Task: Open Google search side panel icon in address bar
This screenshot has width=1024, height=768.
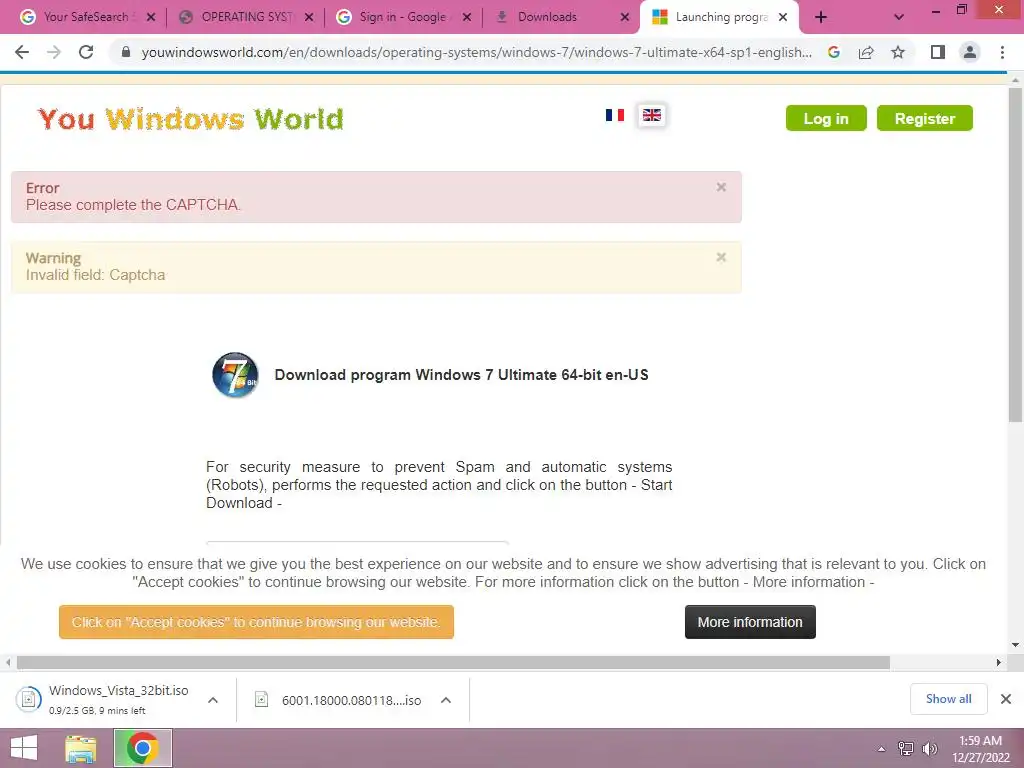Action: pos(833,52)
